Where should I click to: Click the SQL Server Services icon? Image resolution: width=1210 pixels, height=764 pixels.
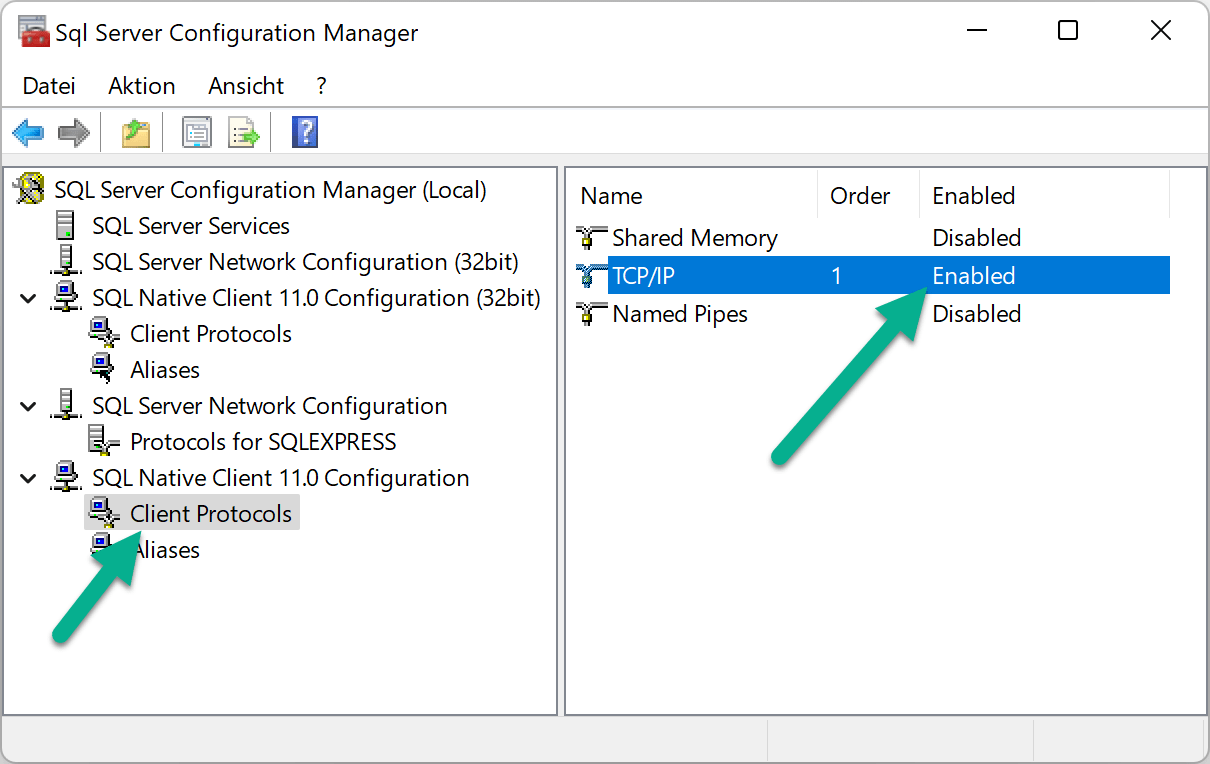(x=65, y=225)
